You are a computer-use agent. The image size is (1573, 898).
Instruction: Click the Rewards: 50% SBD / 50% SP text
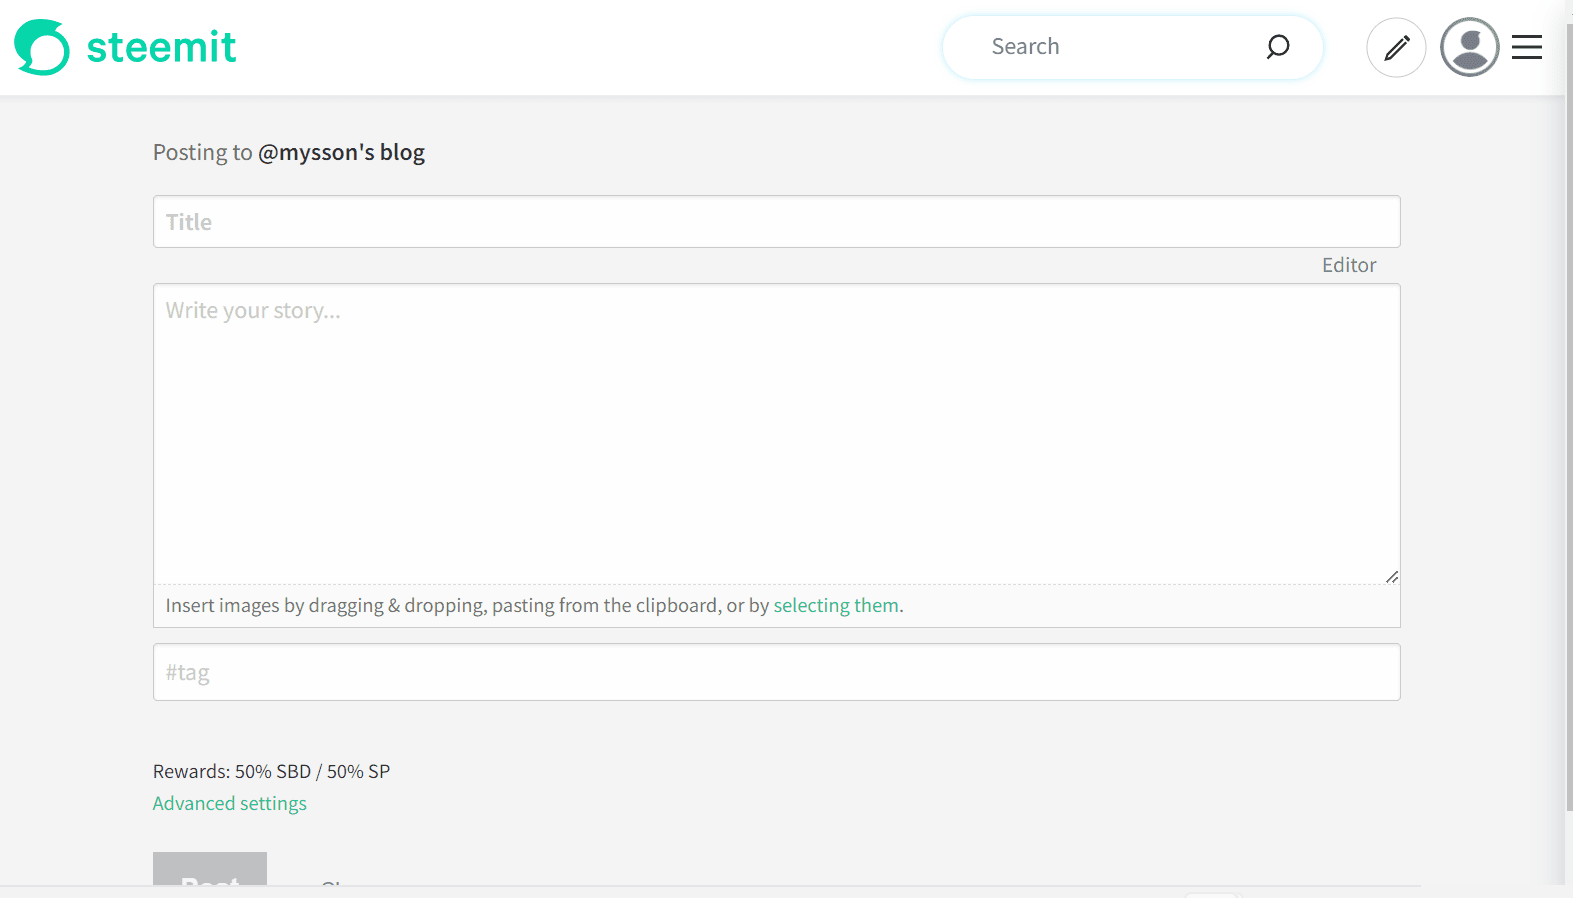pyautogui.click(x=271, y=771)
